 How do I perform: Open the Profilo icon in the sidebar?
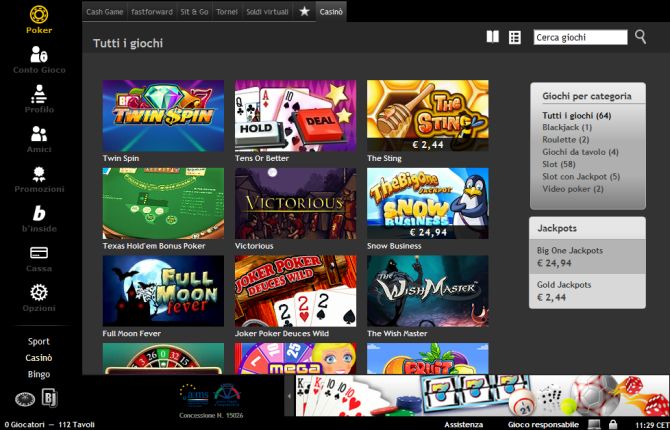(39, 94)
